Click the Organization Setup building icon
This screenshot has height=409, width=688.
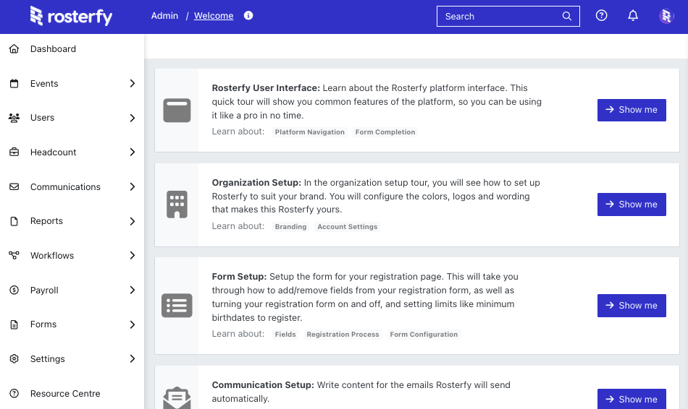pos(177,204)
